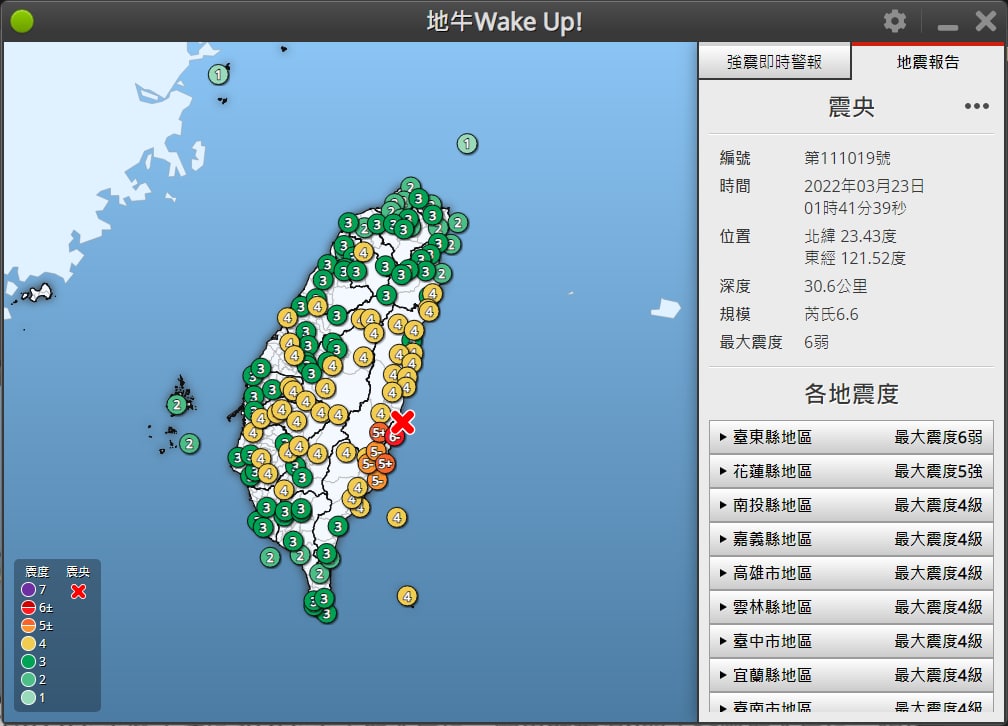This screenshot has width=1008, height=726.
Task: Click the intensity 1 marker northeast of Taiwan
Action: point(467,144)
